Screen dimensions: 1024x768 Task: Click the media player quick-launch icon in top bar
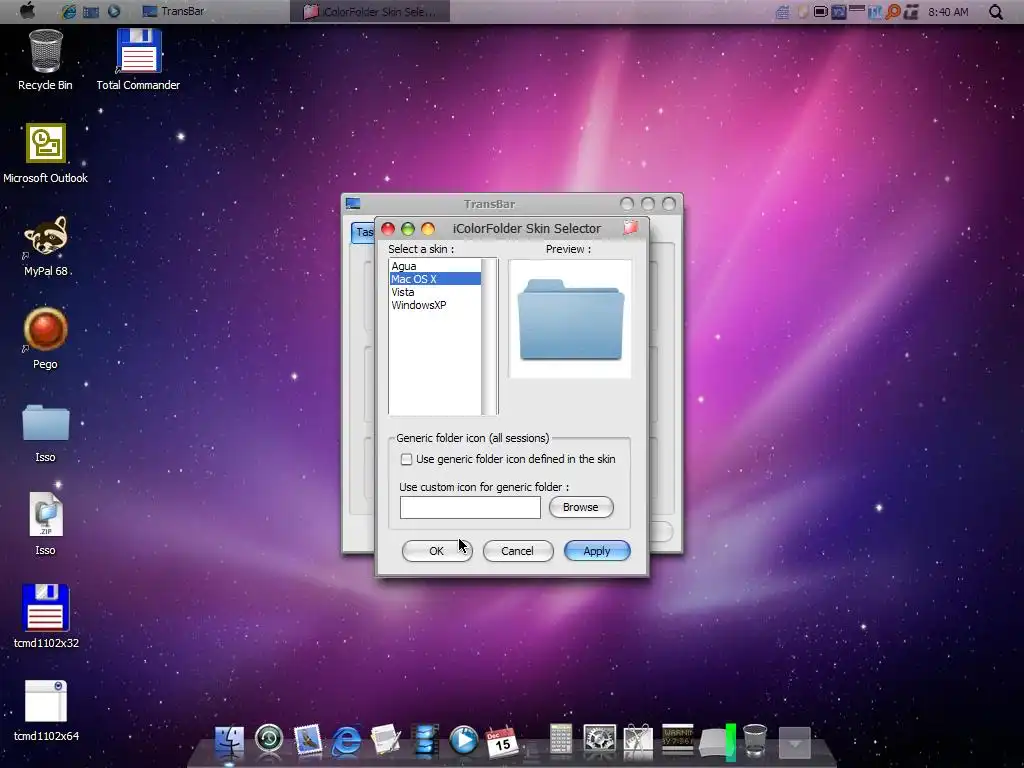pyautogui.click(x=114, y=11)
